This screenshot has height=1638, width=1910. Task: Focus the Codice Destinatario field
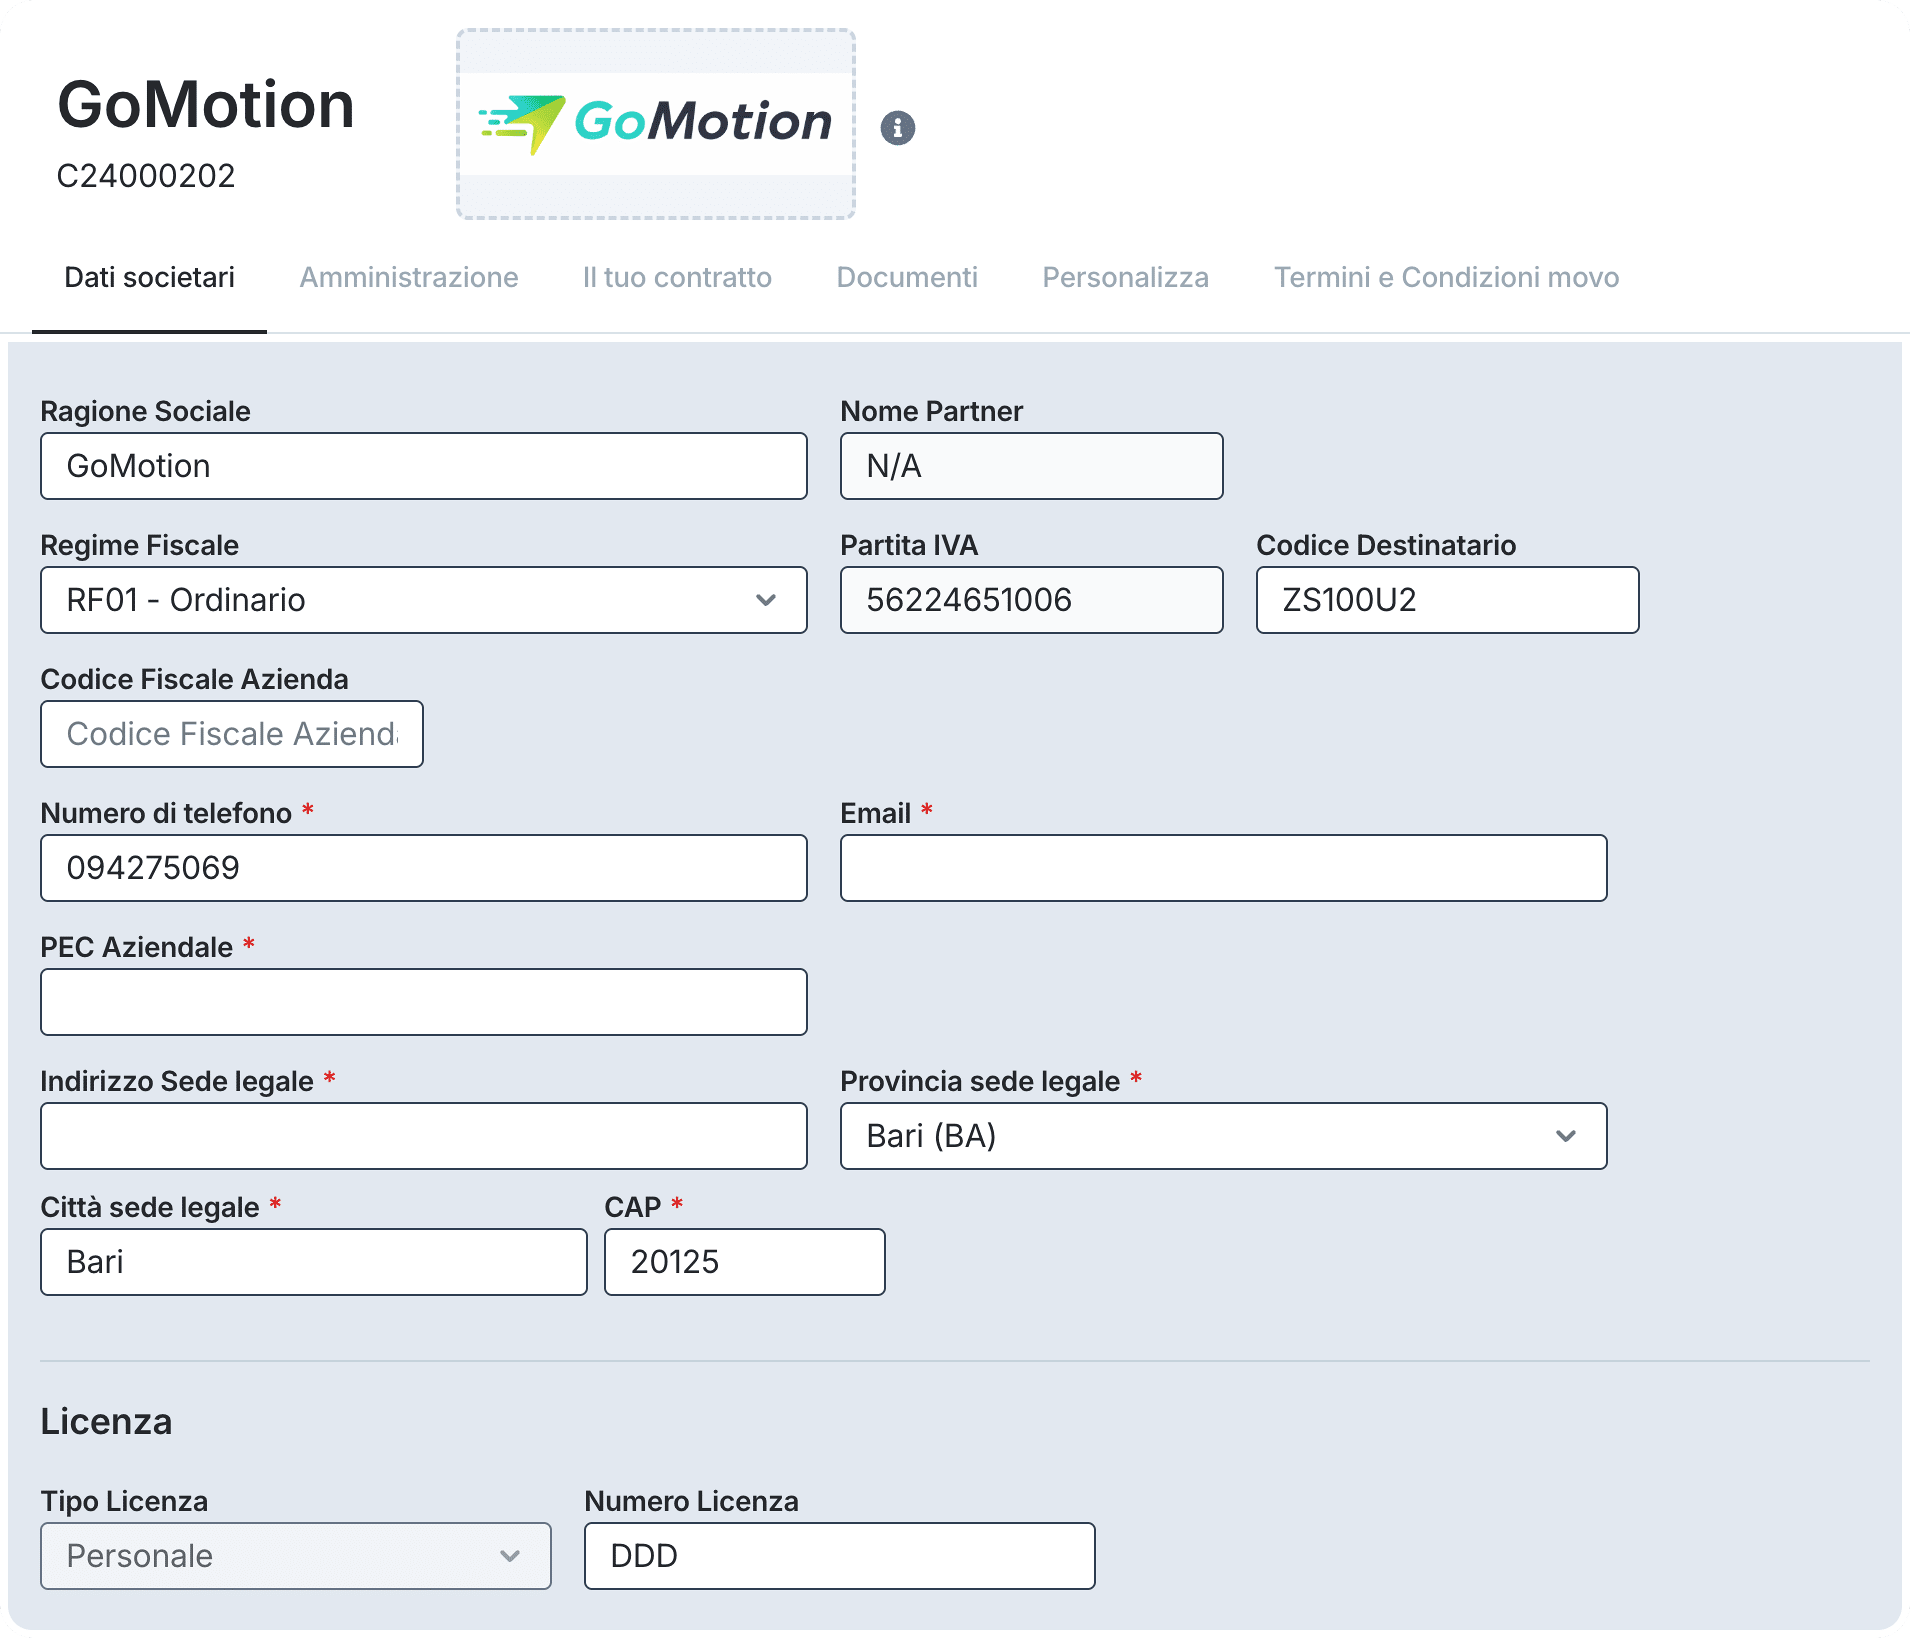point(1446,600)
